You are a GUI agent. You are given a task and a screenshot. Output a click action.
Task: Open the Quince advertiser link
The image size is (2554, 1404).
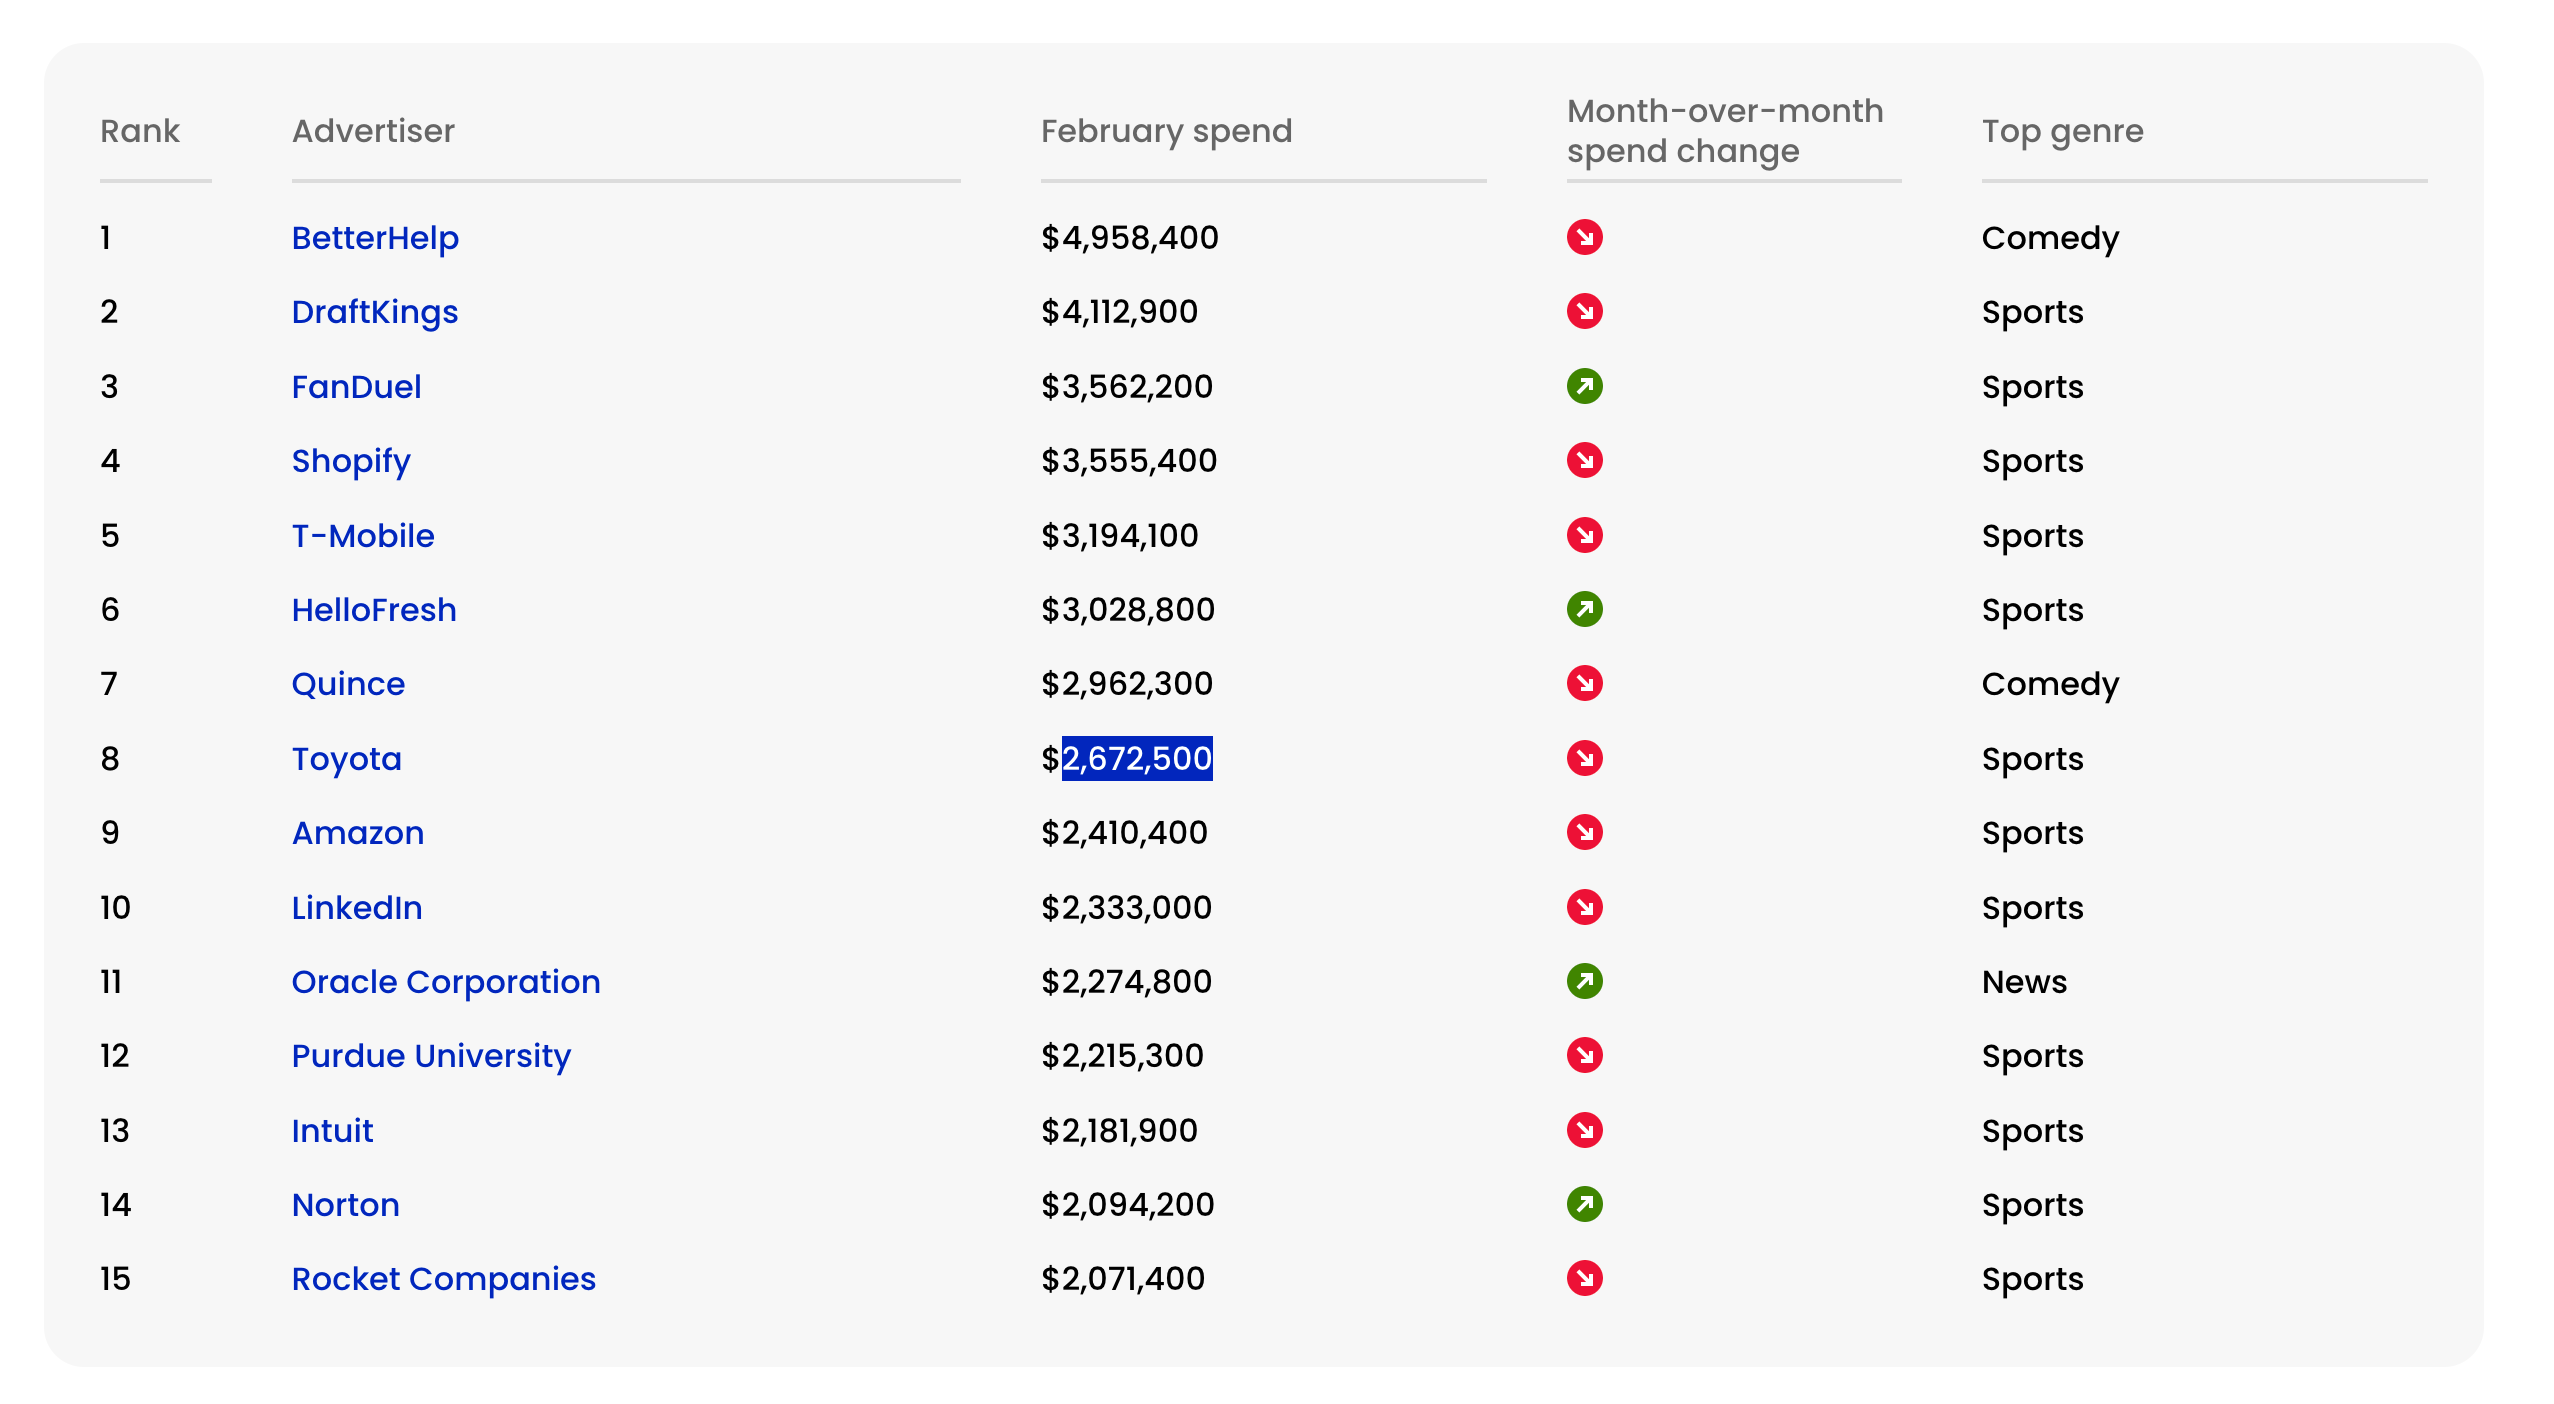[348, 684]
